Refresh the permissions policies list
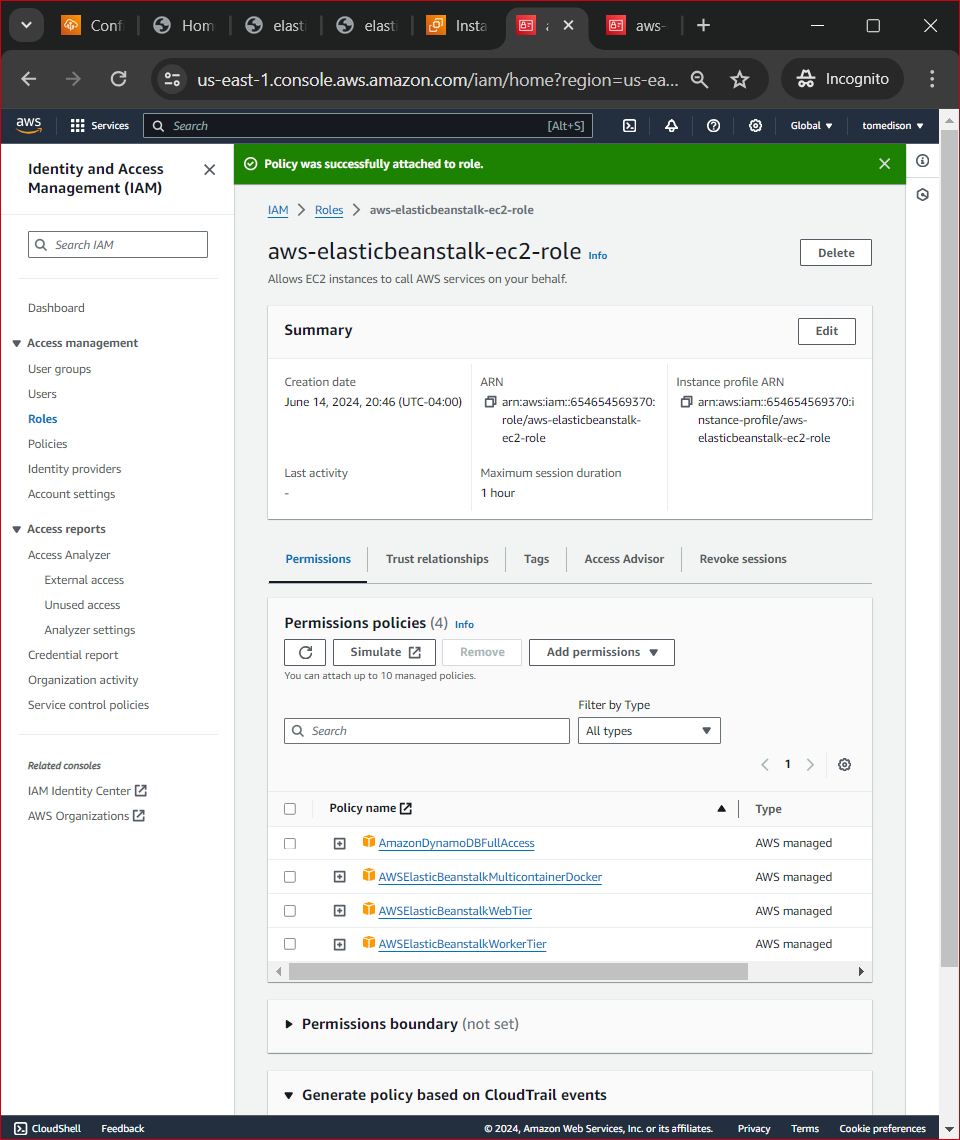Image resolution: width=960 pixels, height=1140 pixels. pyautogui.click(x=305, y=652)
